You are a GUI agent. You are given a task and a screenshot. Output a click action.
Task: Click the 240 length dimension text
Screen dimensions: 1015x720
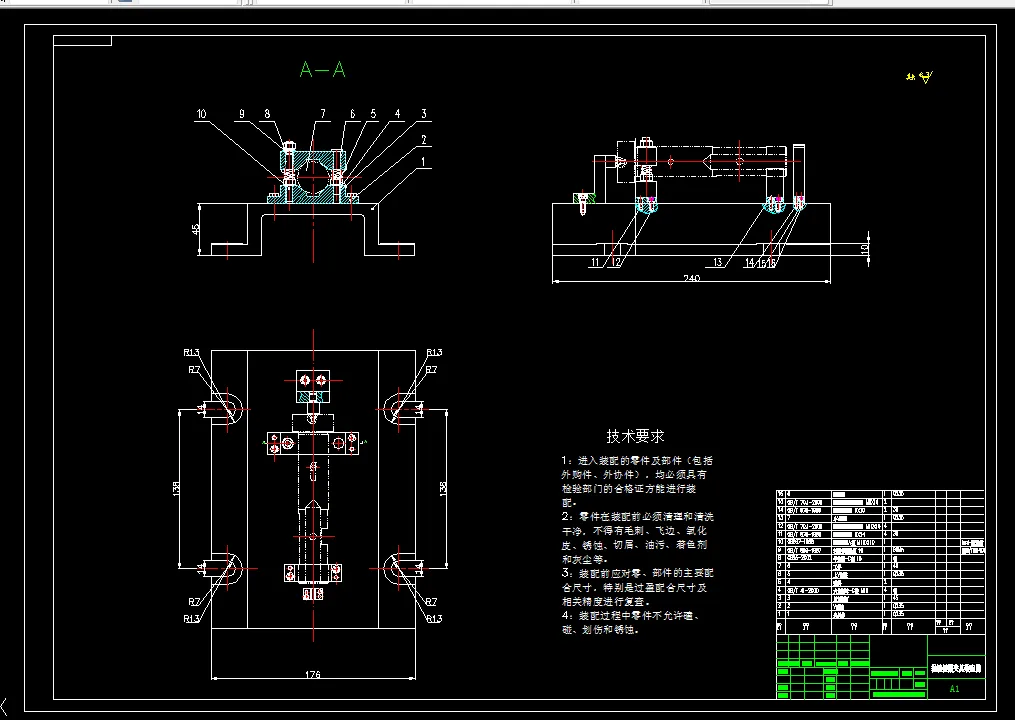691,278
